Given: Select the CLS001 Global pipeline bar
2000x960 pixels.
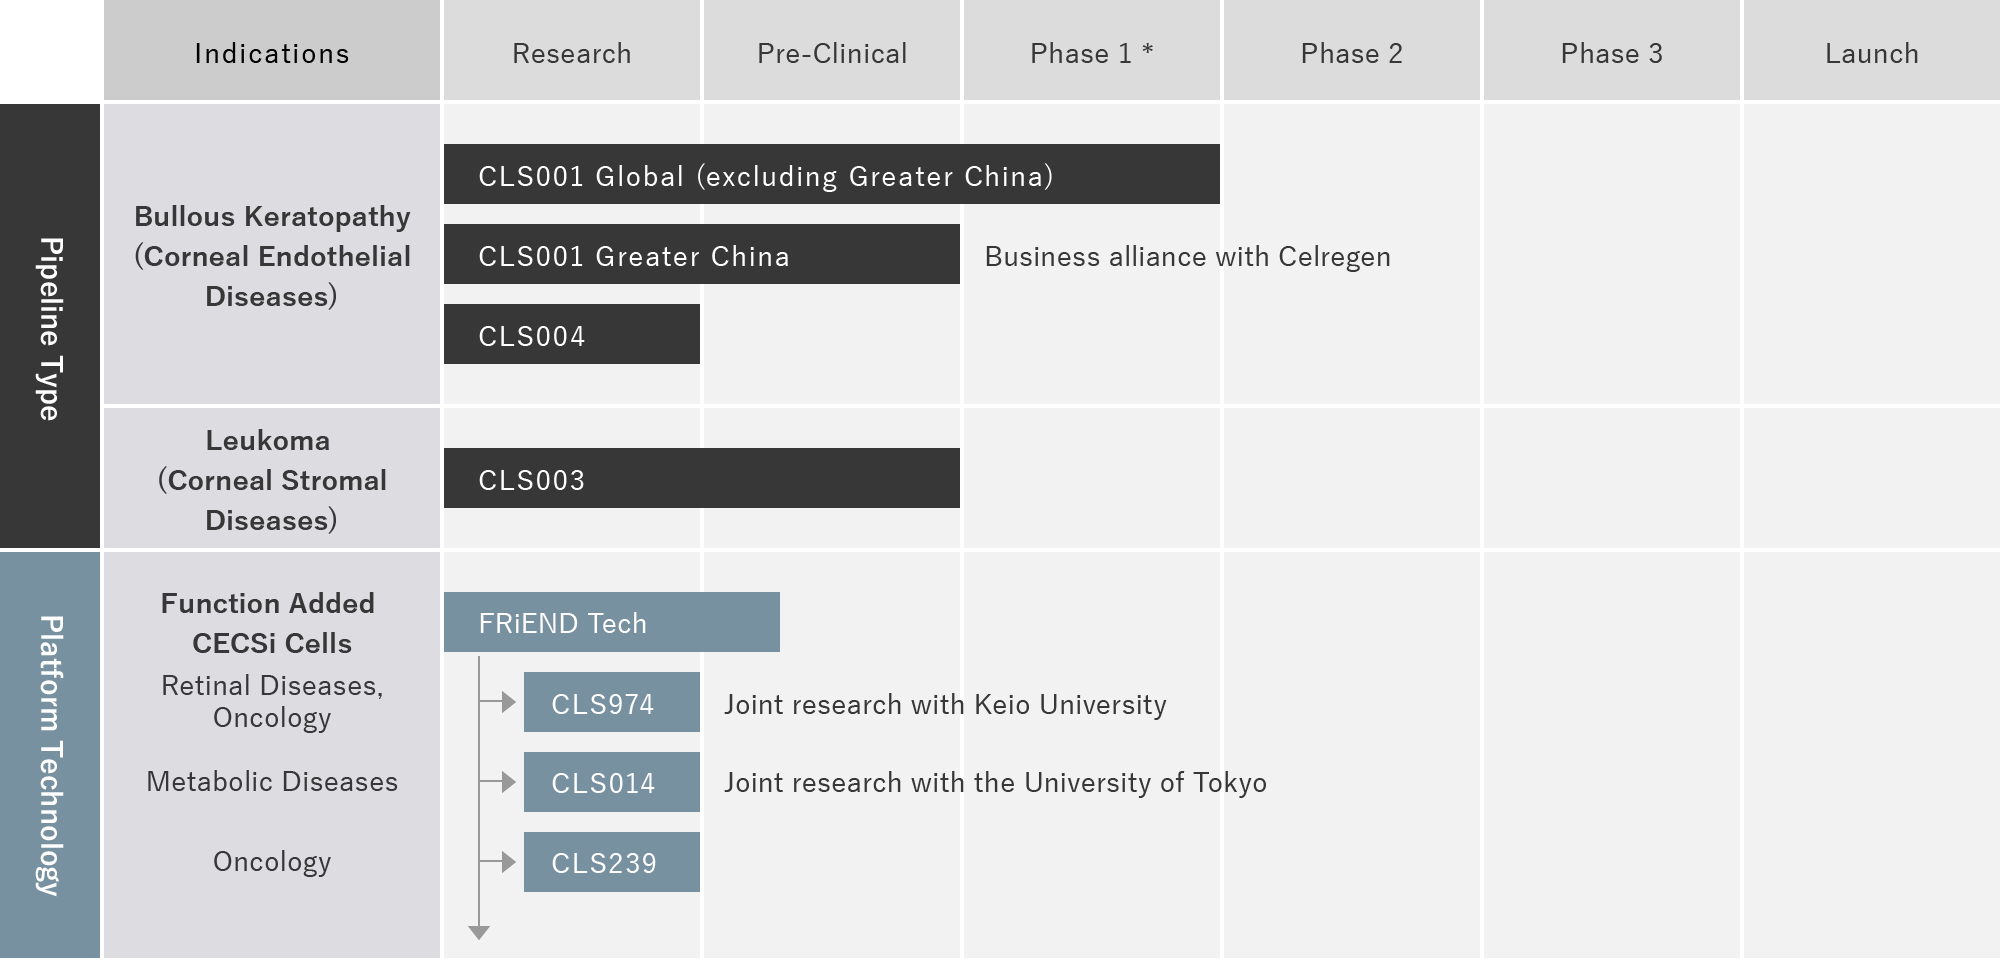Looking at the screenshot, I should coord(831,175).
